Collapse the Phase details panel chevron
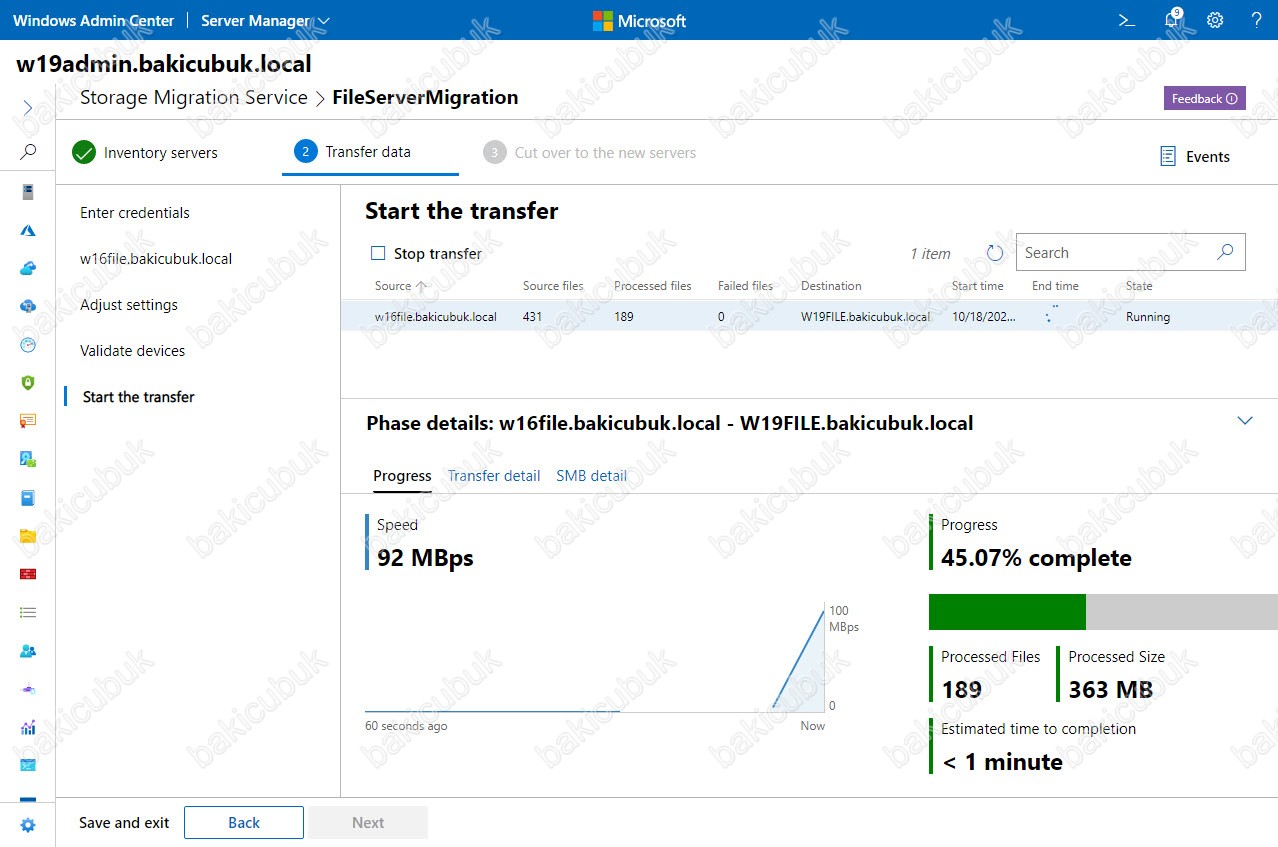Image resolution: width=1278 pixels, height=847 pixels. coord(1245,420)
